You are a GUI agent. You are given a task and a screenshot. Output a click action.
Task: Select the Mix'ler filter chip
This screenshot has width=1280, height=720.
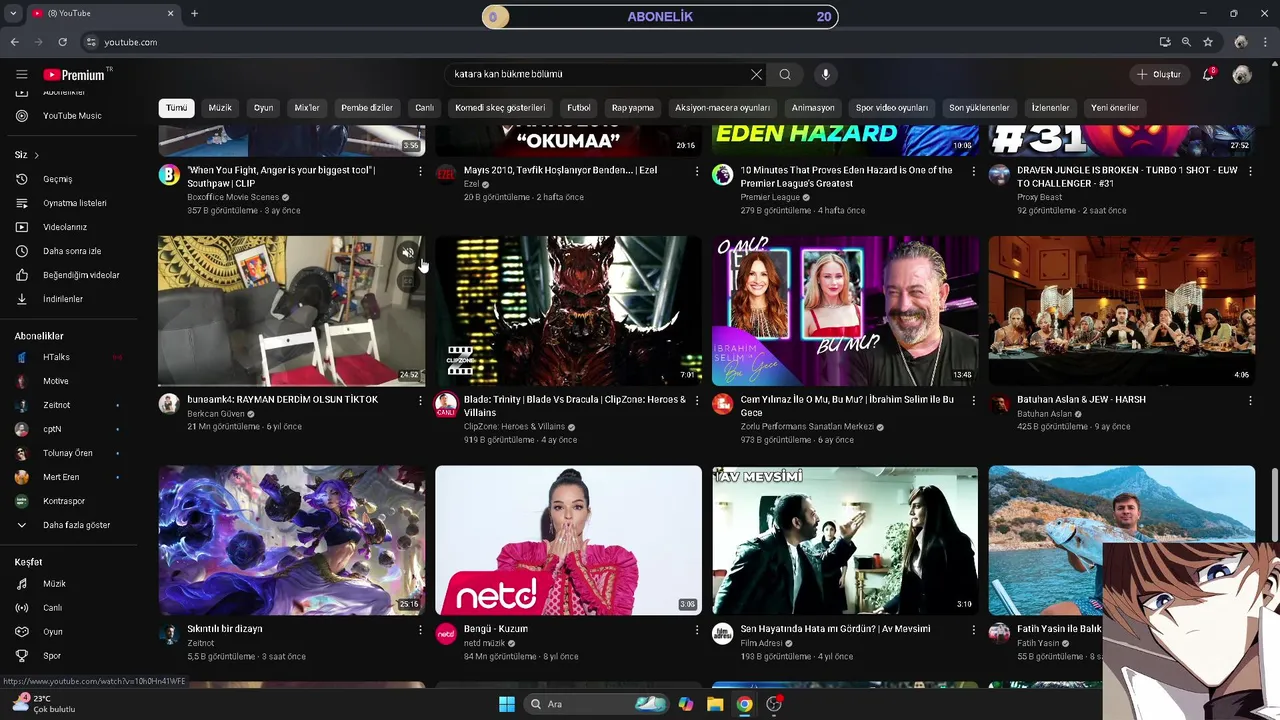tap(307, 108)
